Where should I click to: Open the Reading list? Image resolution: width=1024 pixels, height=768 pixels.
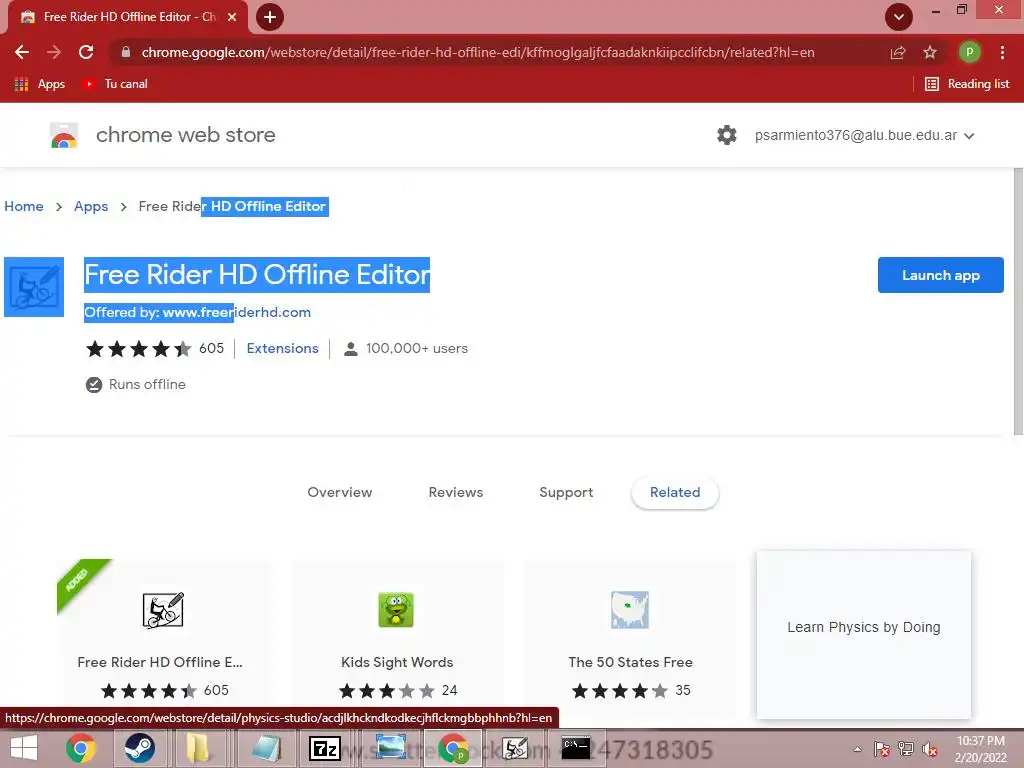coord(967,84)
